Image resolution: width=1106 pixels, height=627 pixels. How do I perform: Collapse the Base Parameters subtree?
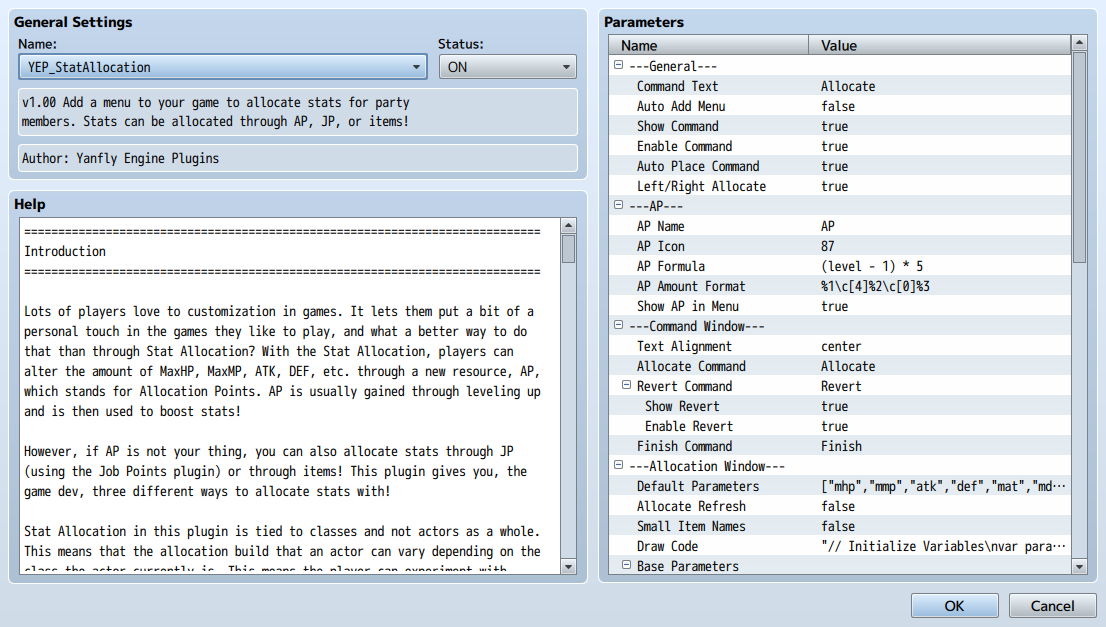(x=626, y=565)
